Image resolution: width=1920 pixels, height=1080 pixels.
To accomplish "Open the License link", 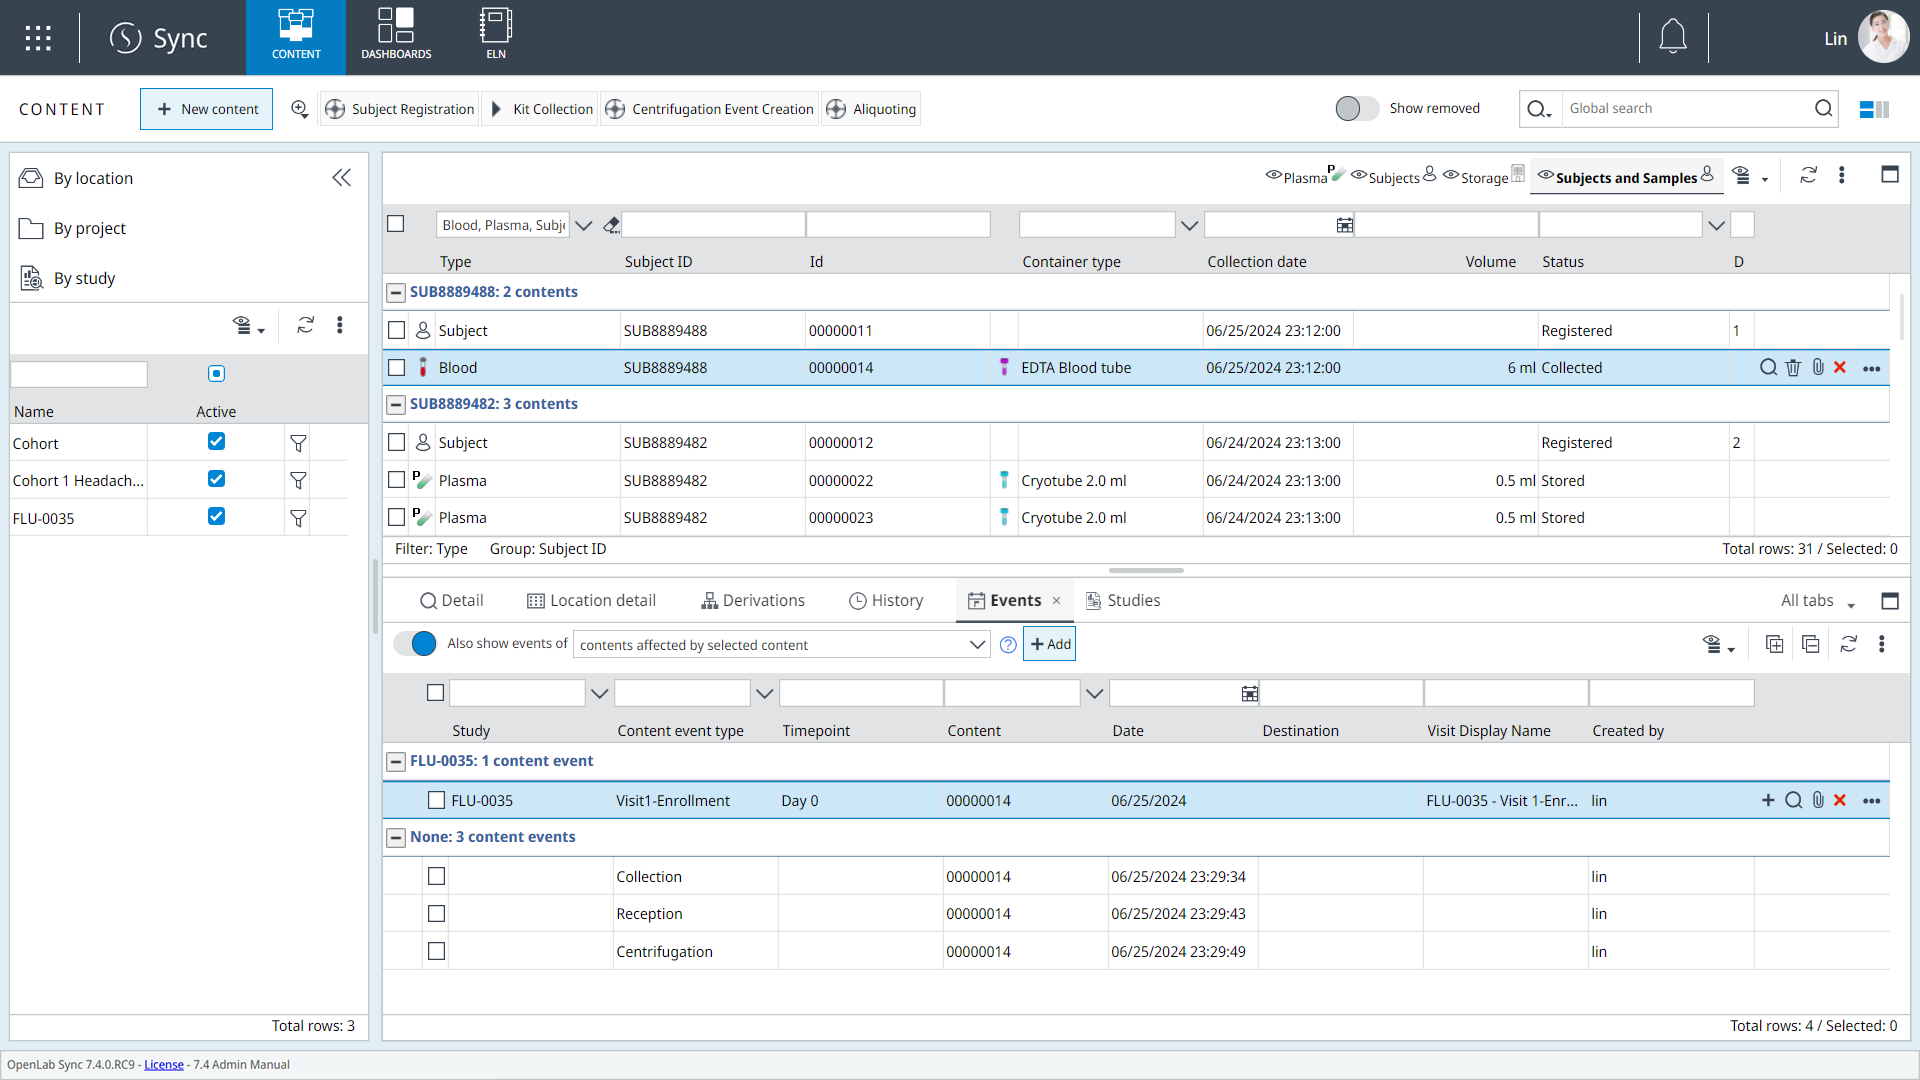I will (x=164, y=1065).
